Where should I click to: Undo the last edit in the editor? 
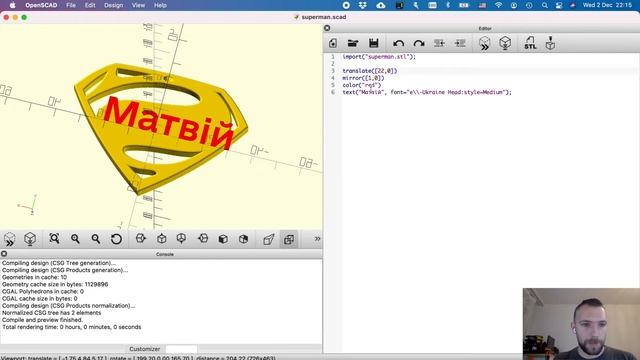(399, 43)
